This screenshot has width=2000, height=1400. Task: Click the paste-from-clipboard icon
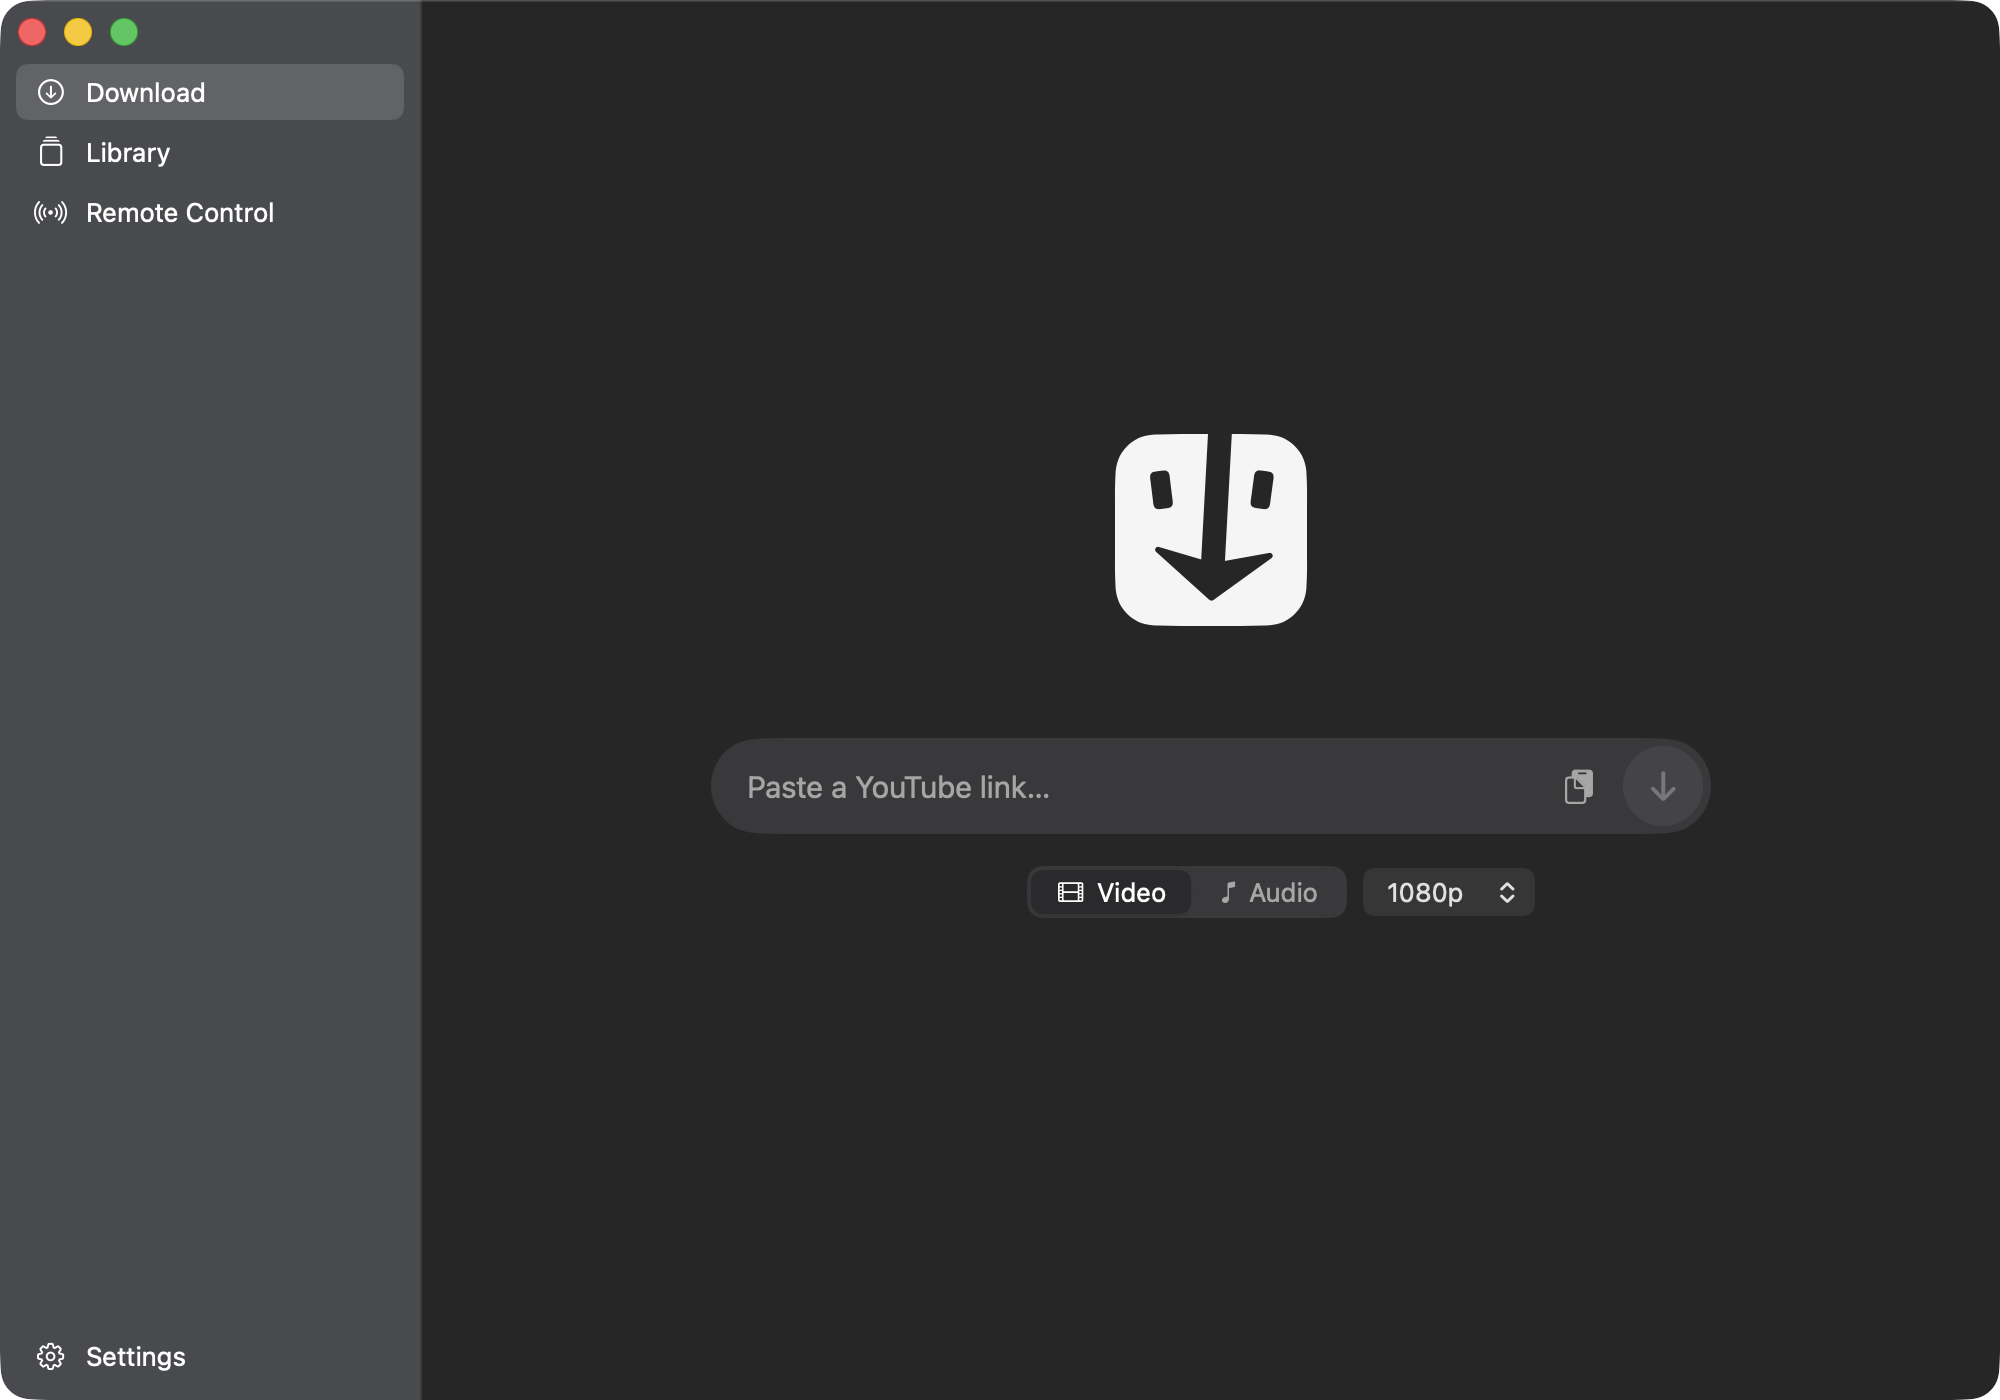pyautogui.click(x=1578, y=786)
